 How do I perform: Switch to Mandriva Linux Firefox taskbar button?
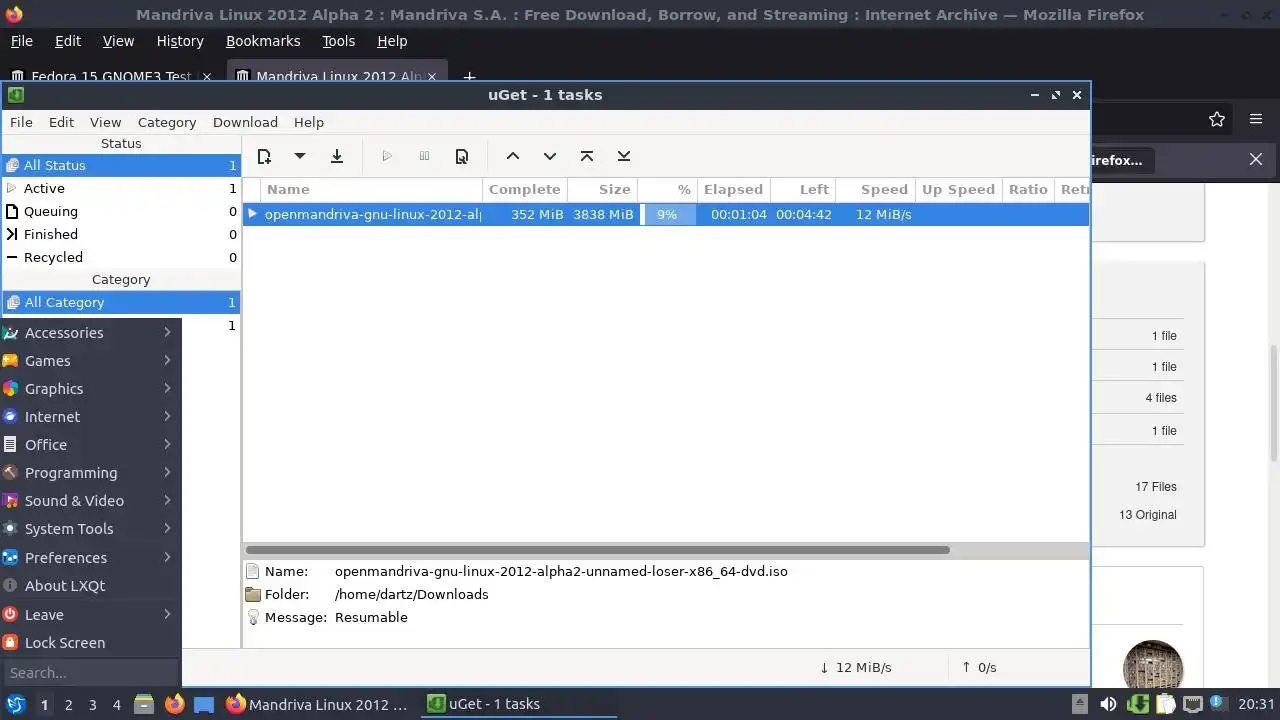(318, 704)
